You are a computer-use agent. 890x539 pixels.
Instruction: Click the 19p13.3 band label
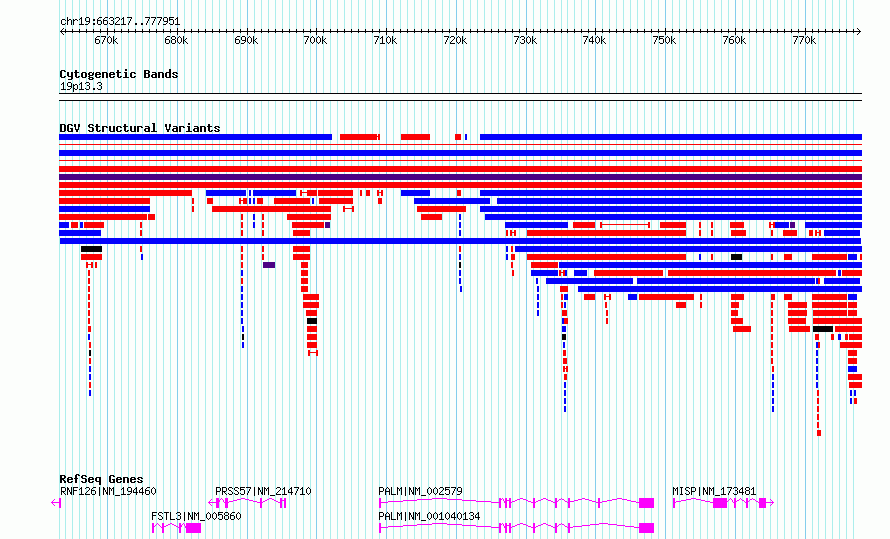81,87
